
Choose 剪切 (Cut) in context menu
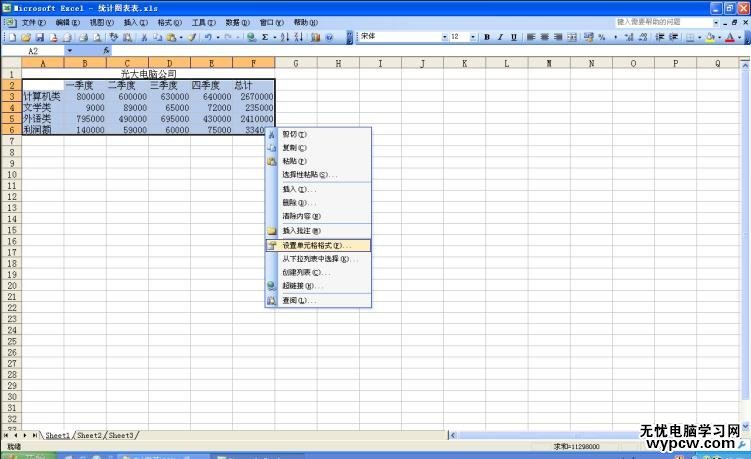(x=318, y=135)
